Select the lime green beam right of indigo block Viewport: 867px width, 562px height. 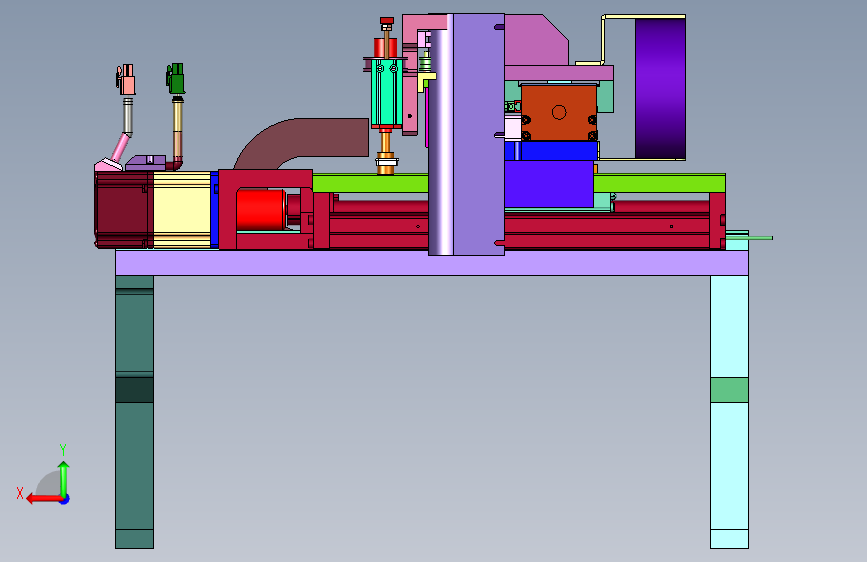point(660,183)
